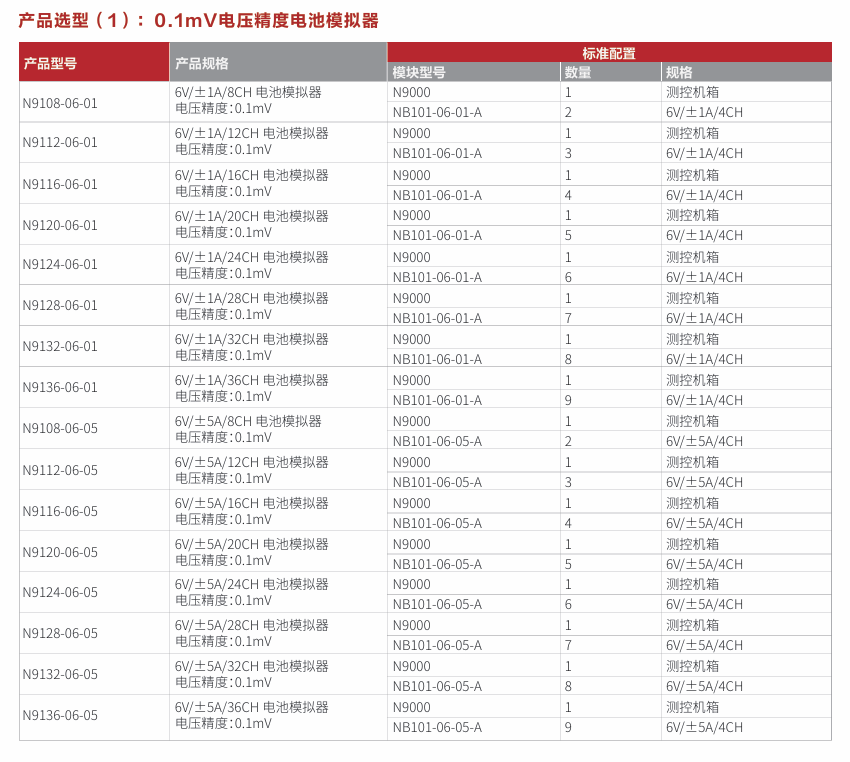The image size is (850, 762).
Task: Select product model N9108-06-01
Action: pyautogui.click(x=60, y=102)
